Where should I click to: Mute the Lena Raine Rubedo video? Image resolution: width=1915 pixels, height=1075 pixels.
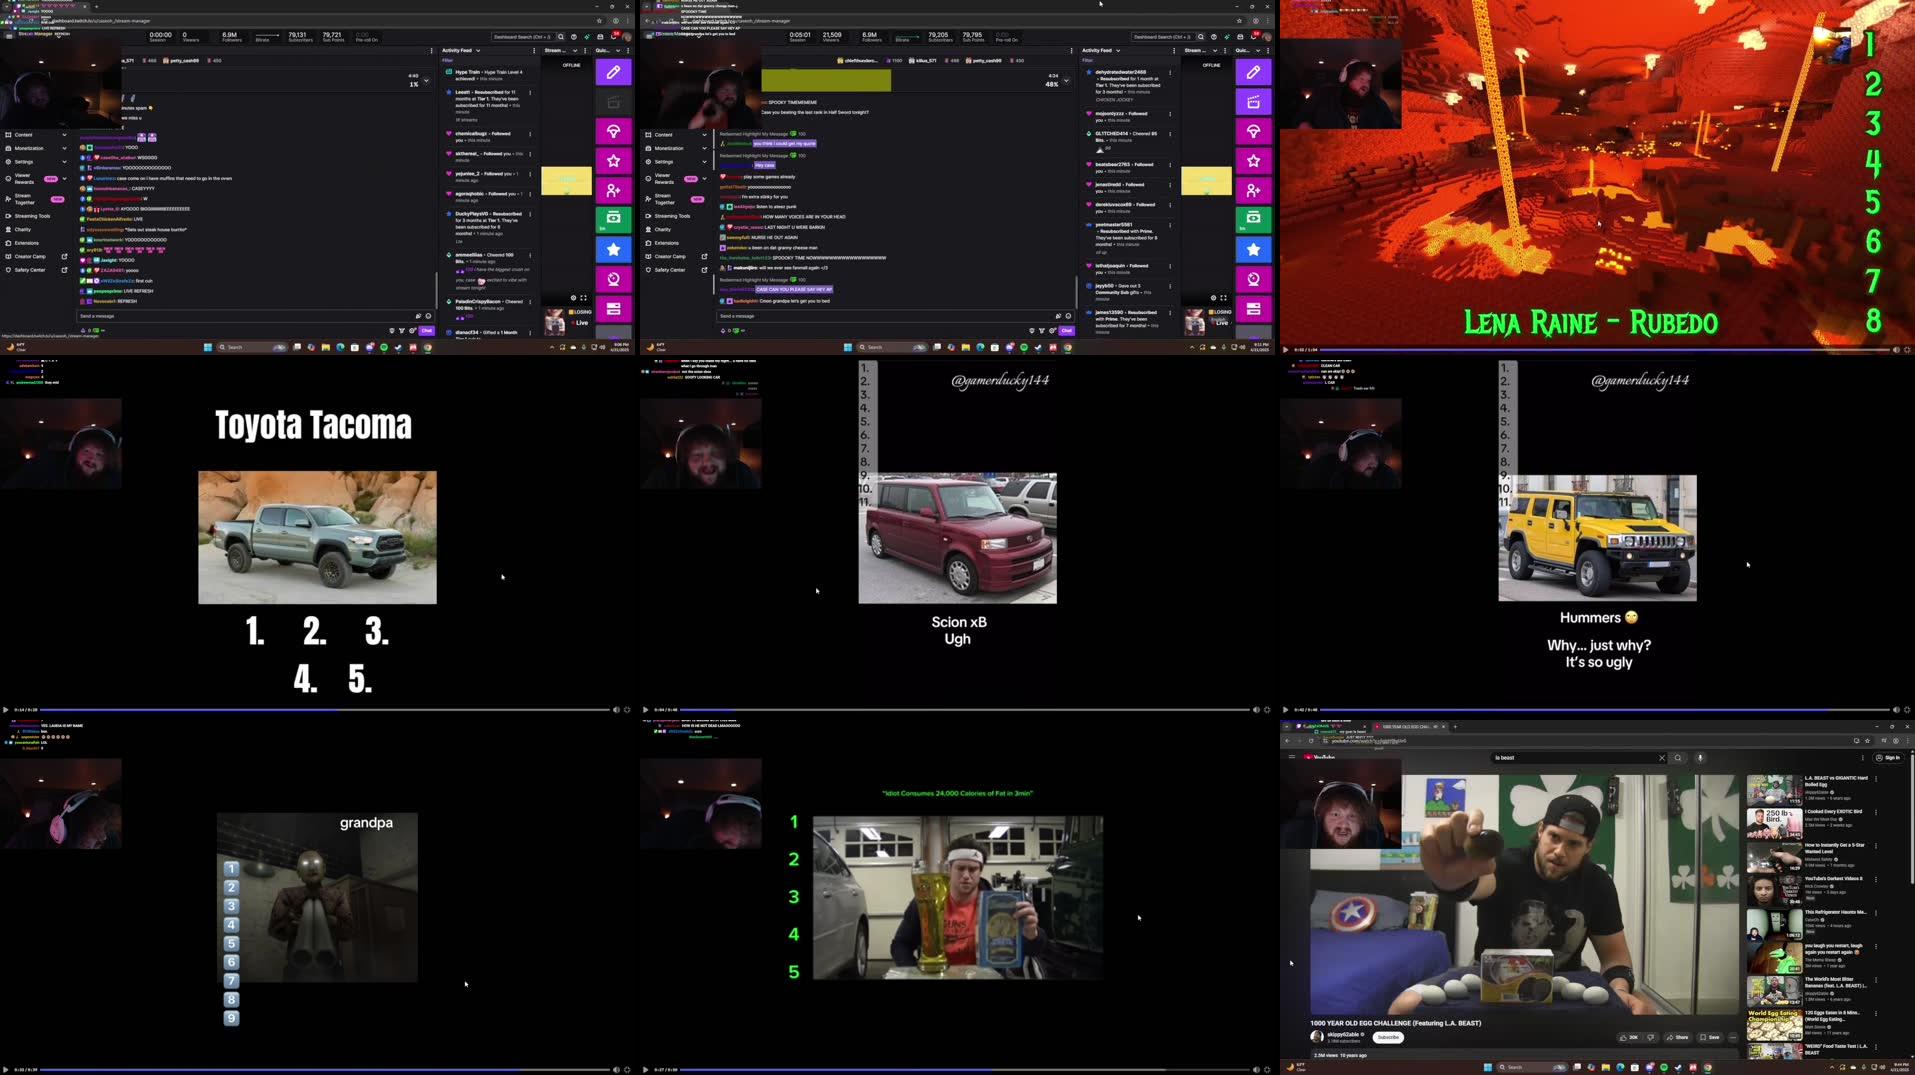1896,350
